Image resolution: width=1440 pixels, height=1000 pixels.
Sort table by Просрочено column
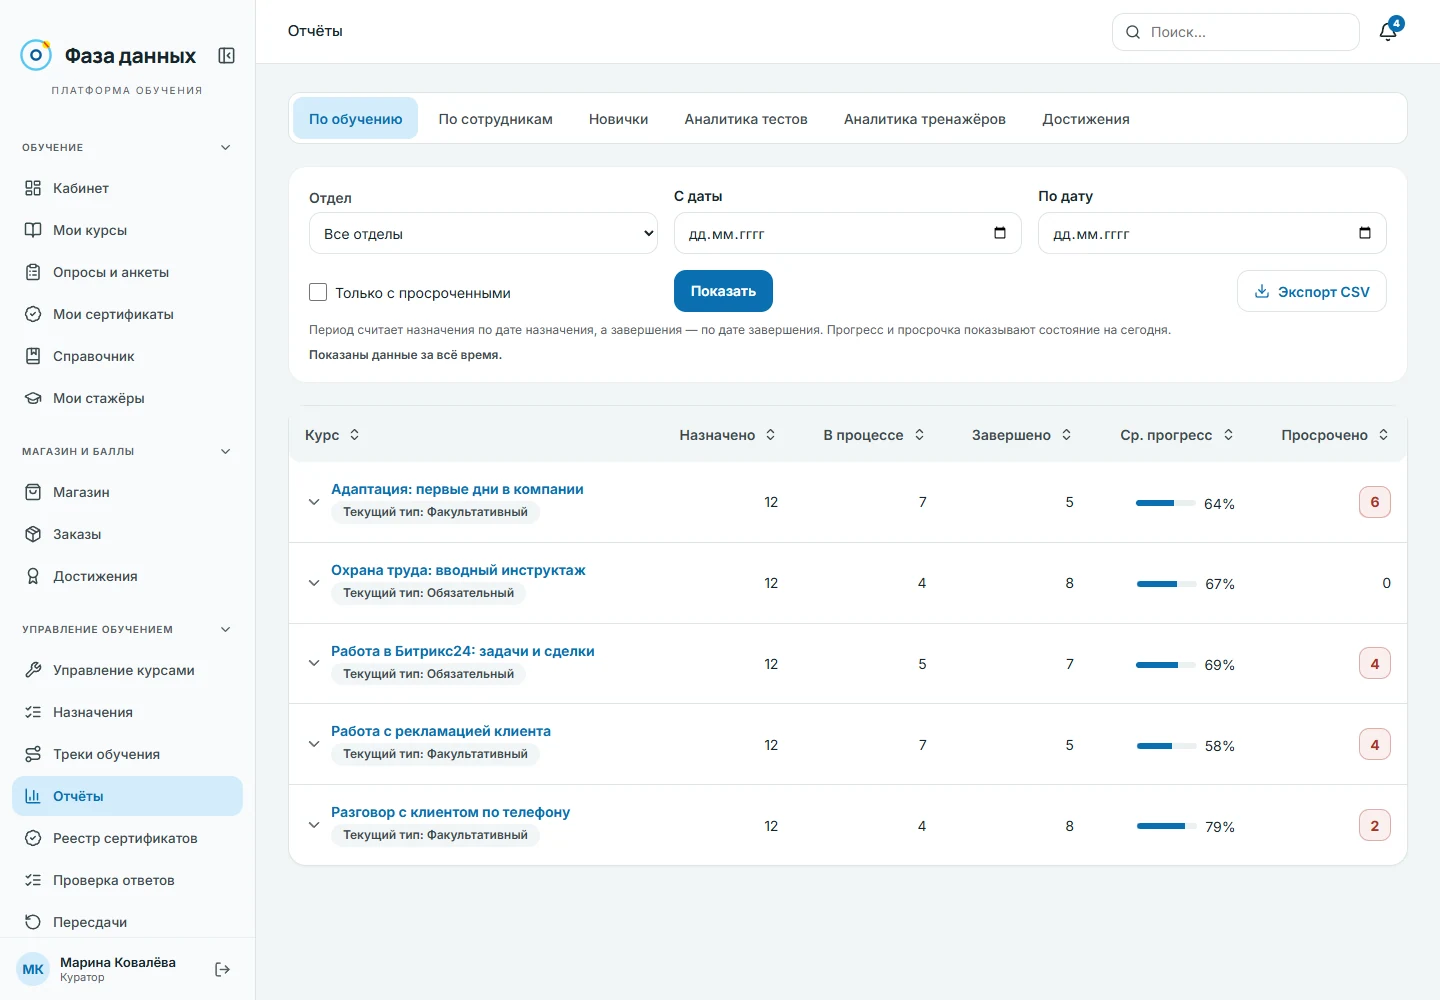point(1335,435)
